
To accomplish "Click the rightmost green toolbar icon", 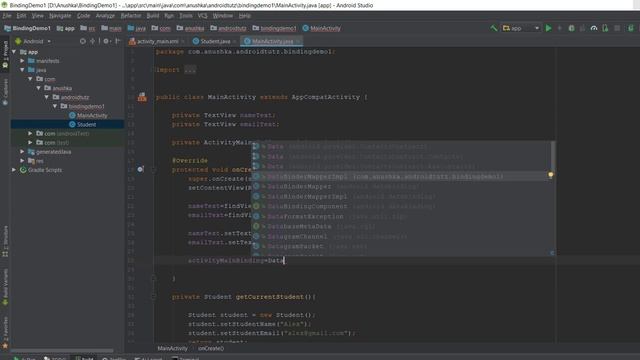I will coord(631,28).
